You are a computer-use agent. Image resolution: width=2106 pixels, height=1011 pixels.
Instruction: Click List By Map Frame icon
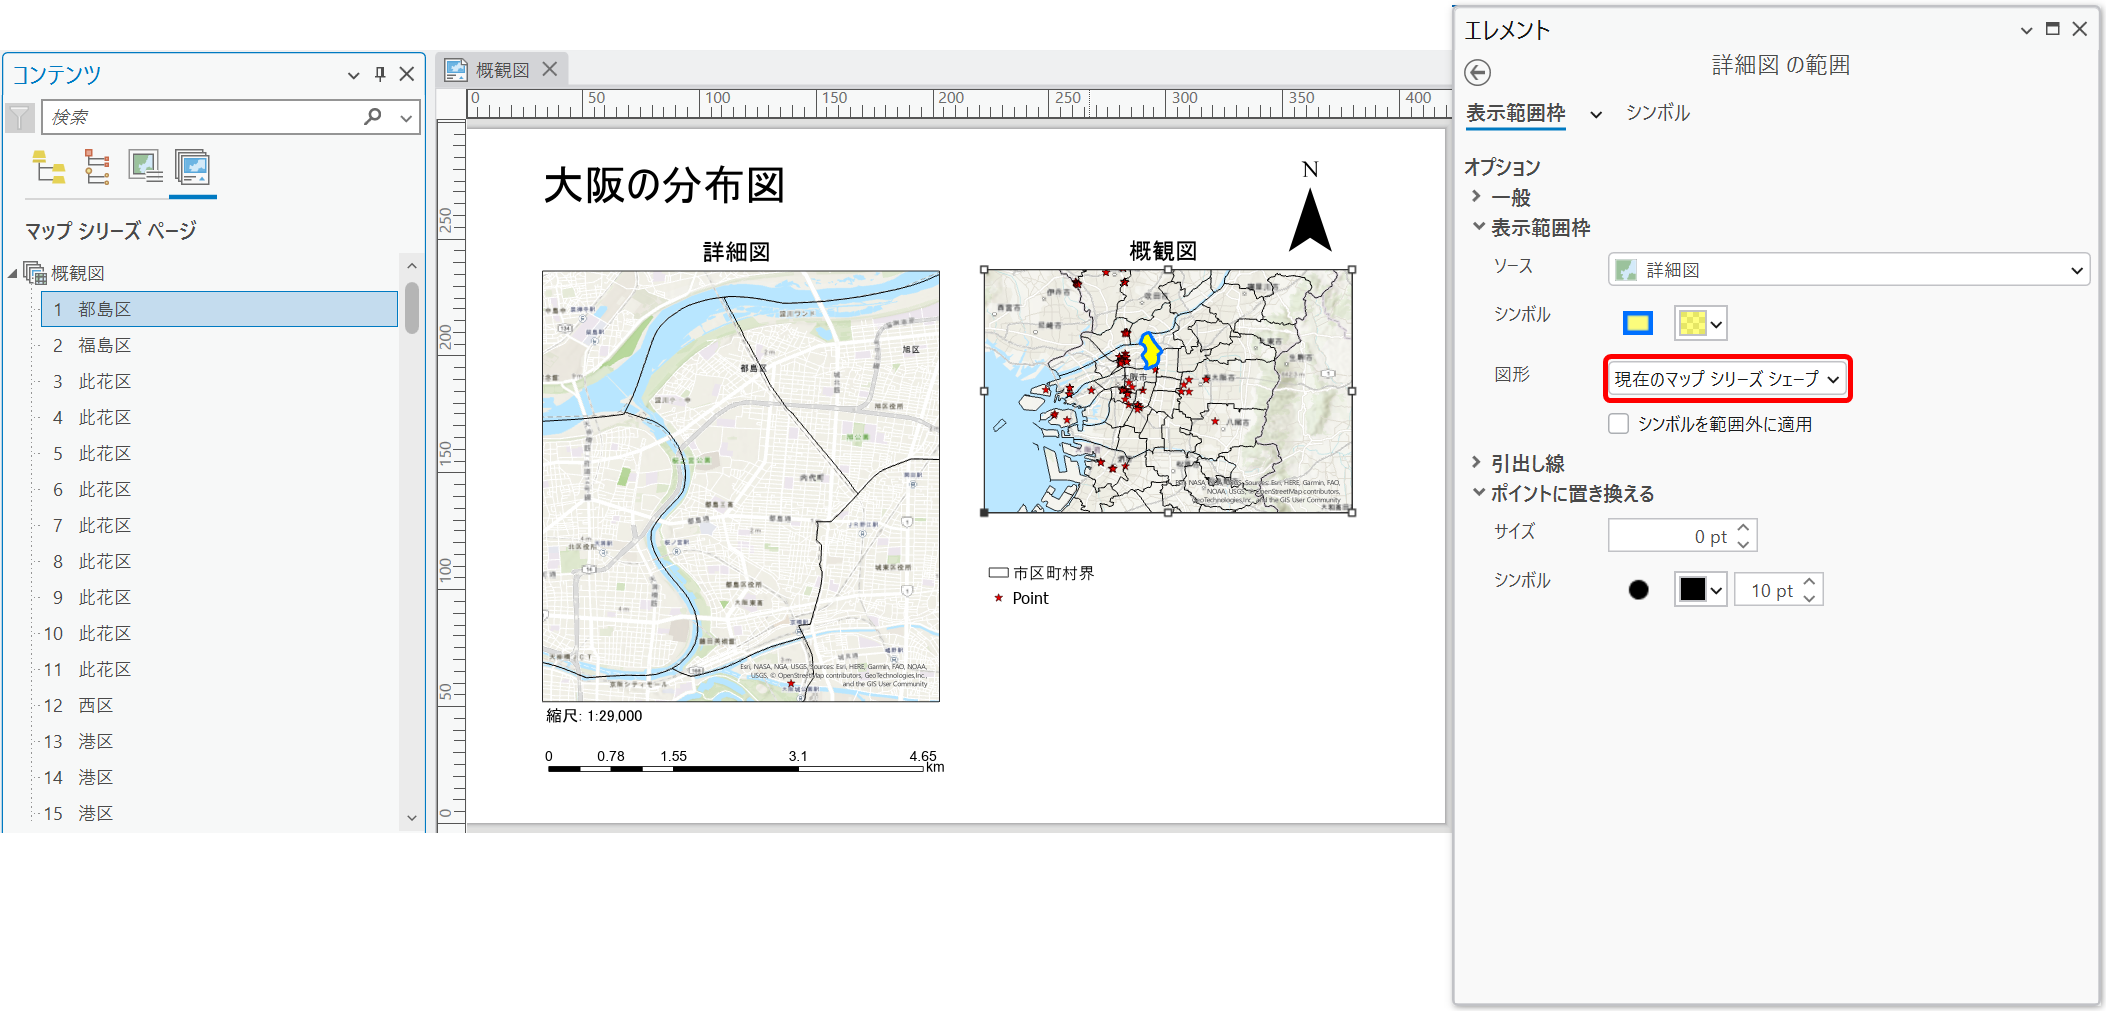click(145, 168)
